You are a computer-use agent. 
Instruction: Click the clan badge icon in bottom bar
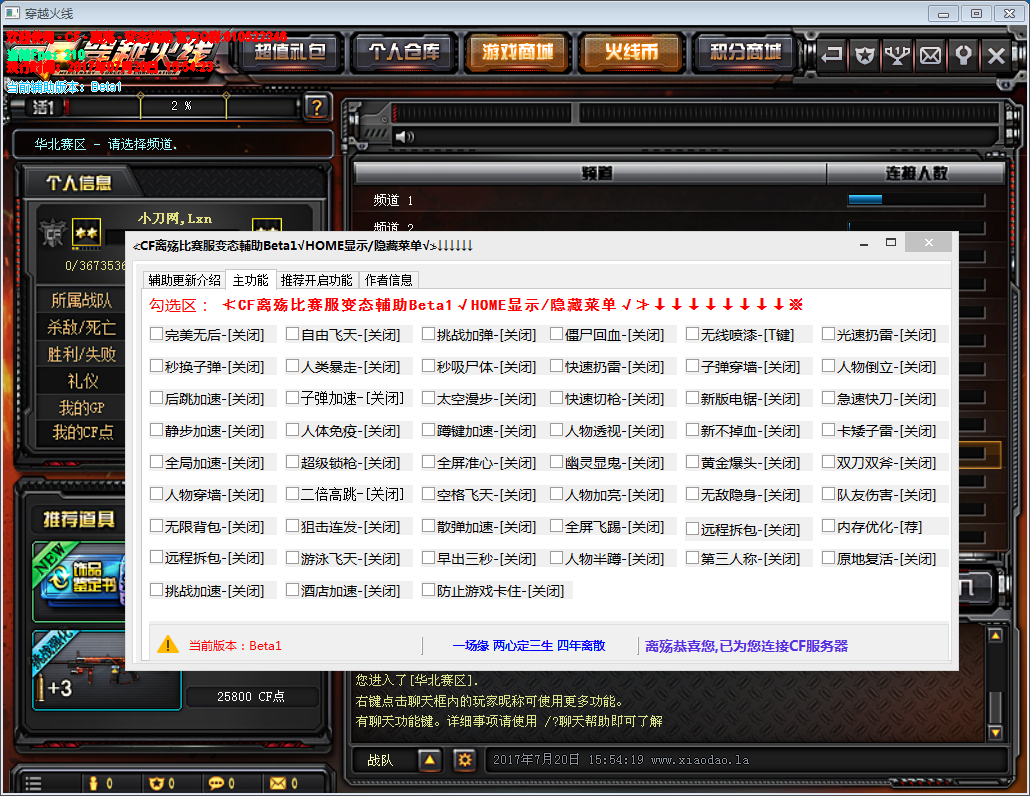click(x=156, y=783)
